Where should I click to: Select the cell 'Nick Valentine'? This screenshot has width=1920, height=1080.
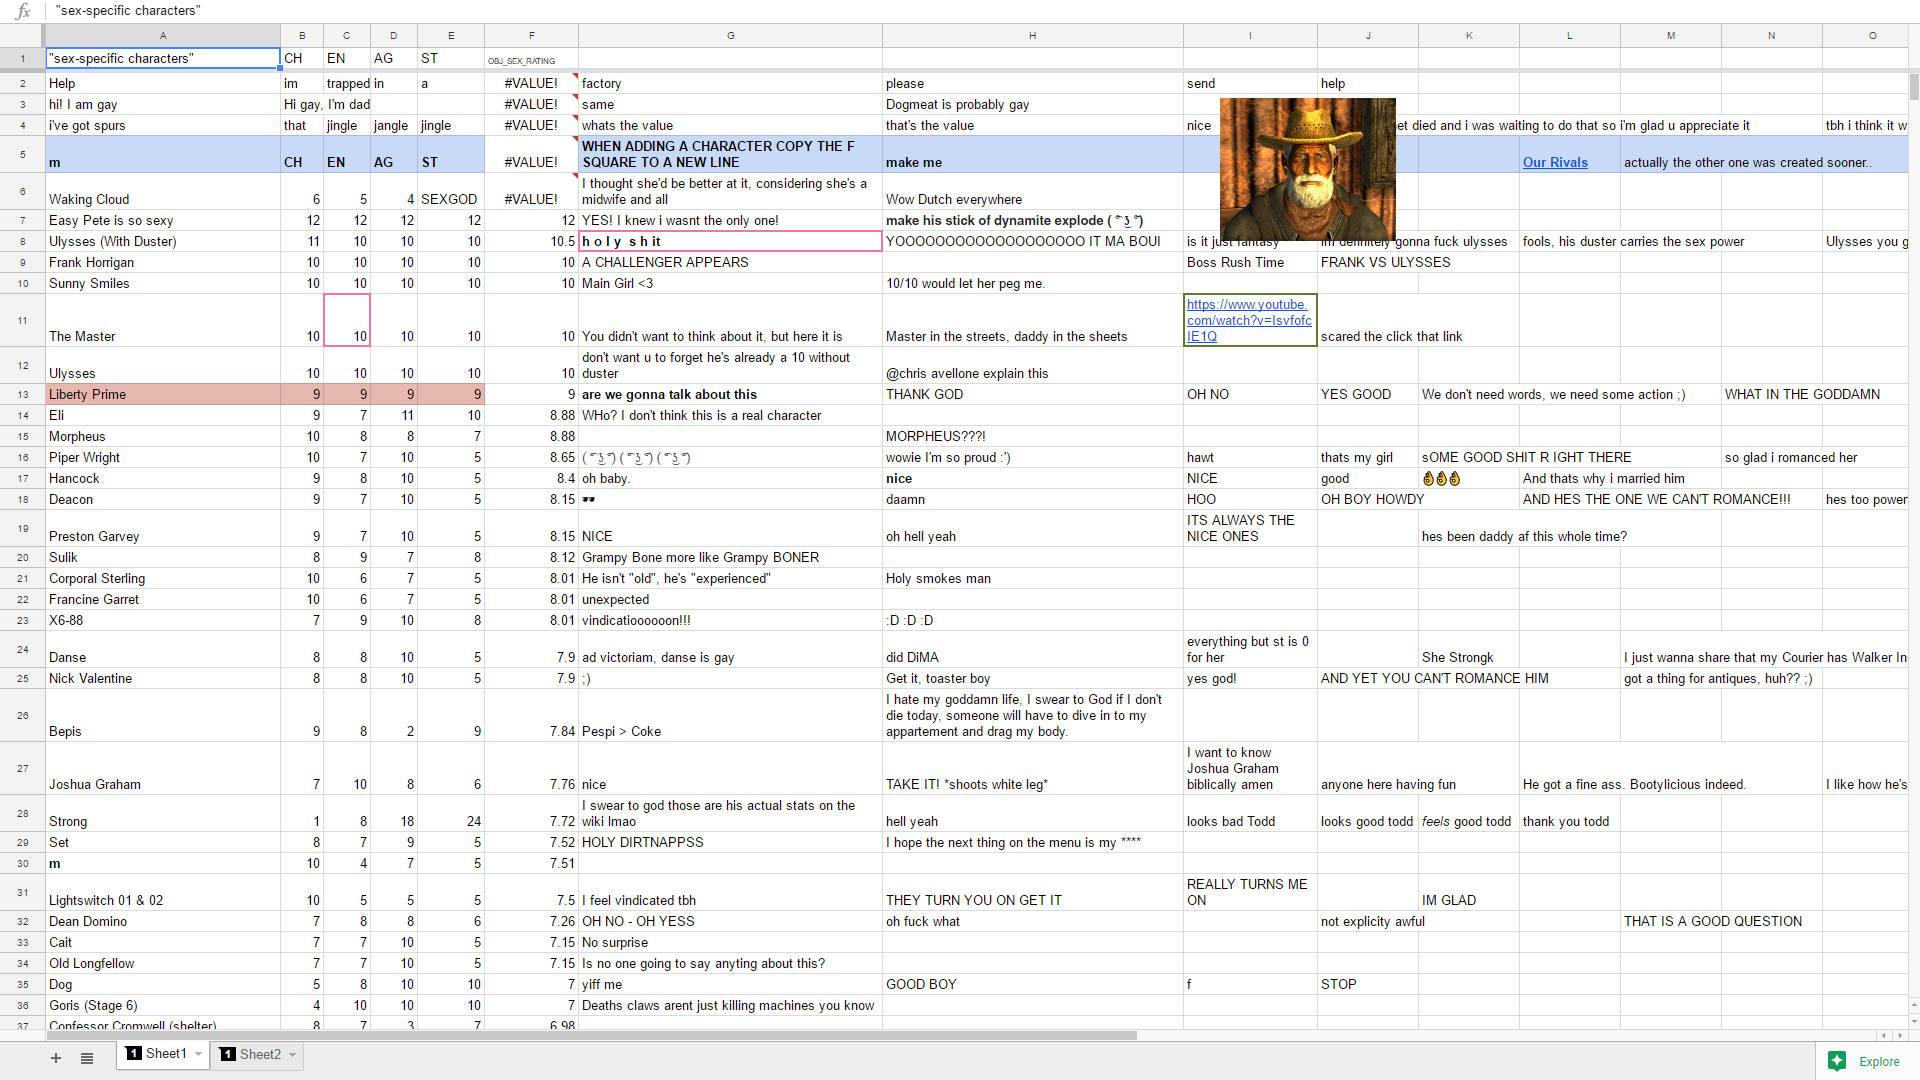(163, 679)
